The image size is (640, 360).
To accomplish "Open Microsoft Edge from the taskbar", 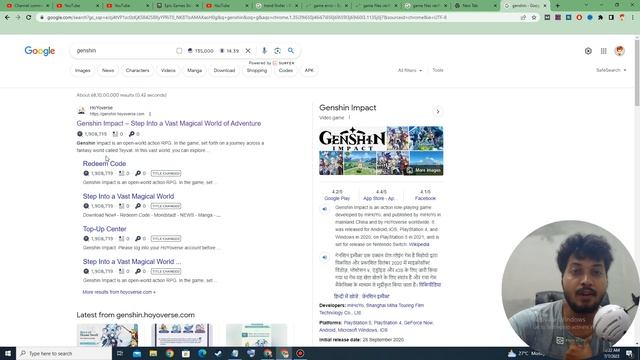I will click(202, 353).
